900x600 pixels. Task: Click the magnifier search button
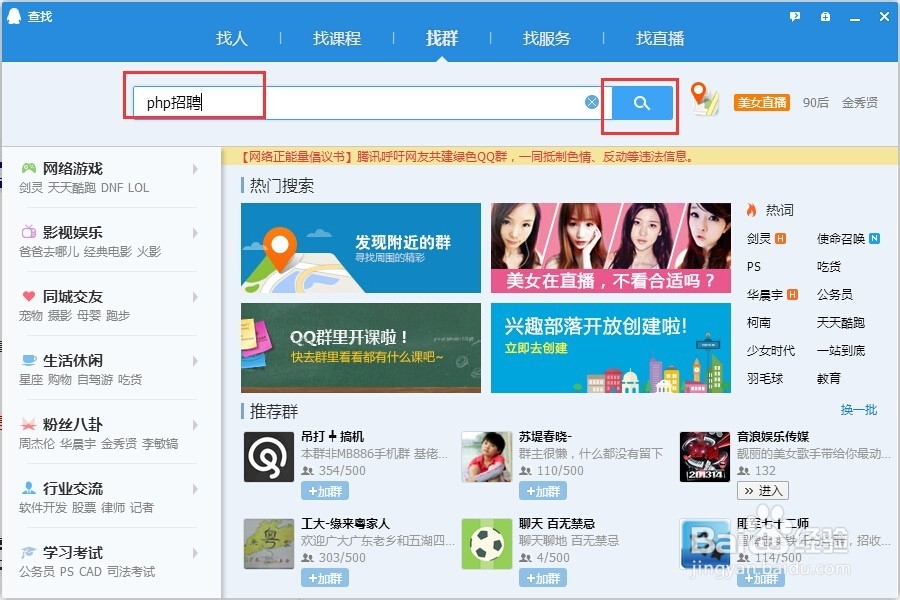642,103
